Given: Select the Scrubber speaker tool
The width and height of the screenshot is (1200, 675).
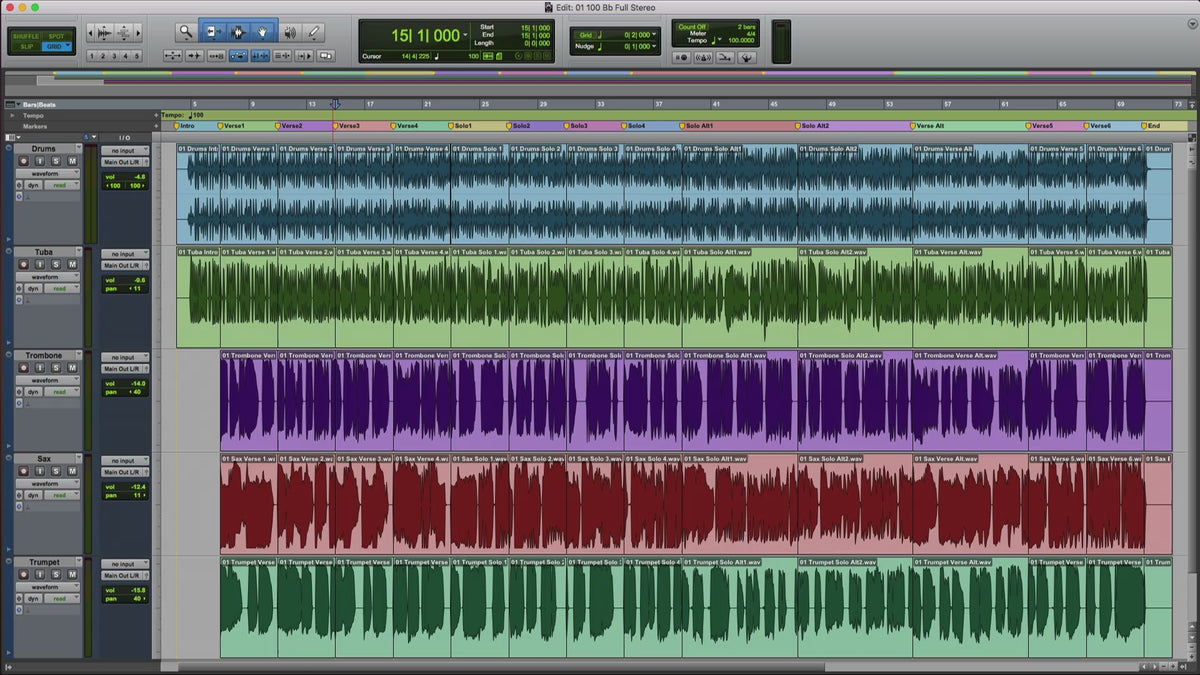Looking at the screenshot, I should (x=289, y=32).
